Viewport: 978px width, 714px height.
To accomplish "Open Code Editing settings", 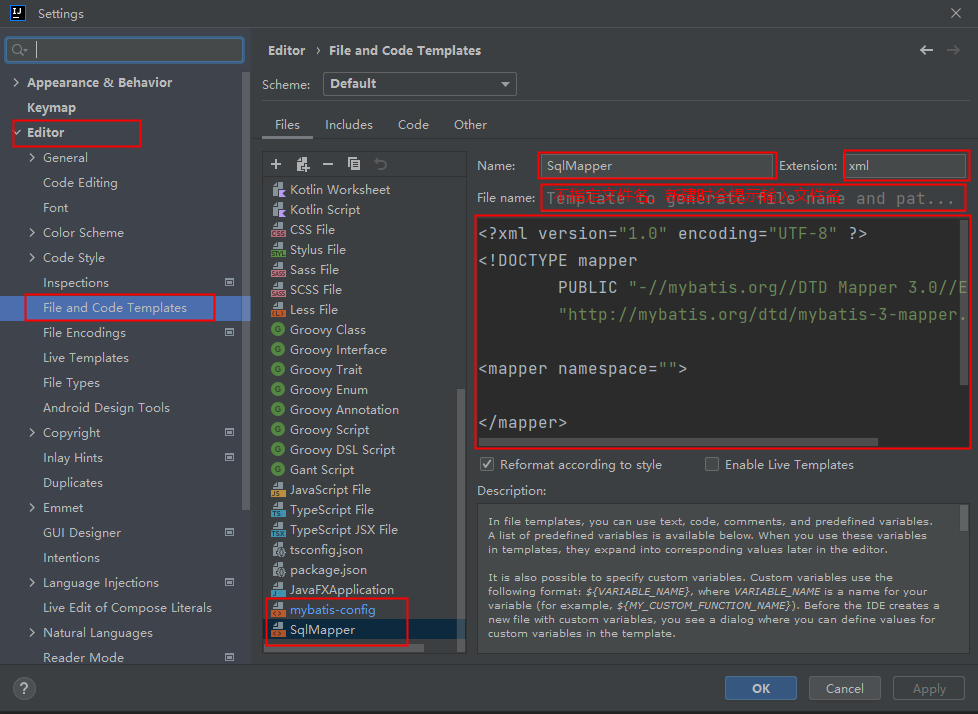I will pyautogui.click(x=80, y=183).
